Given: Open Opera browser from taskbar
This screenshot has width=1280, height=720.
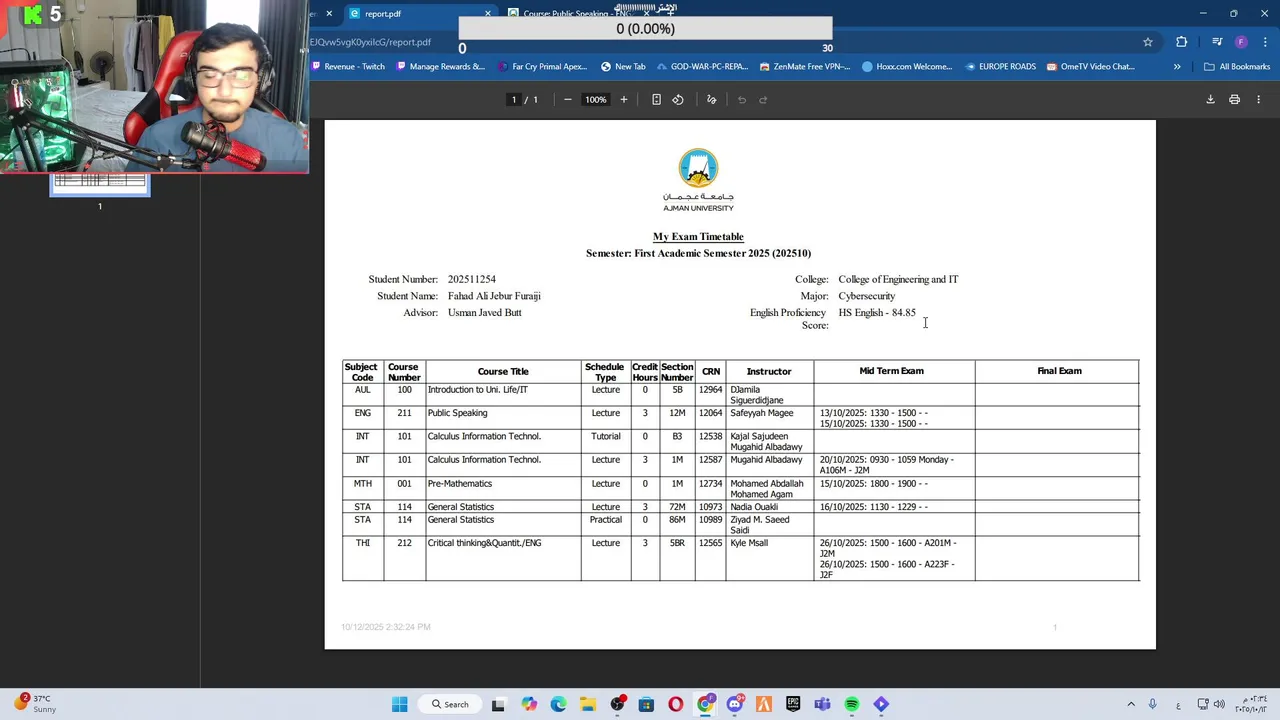Looking at the screenshot, I should point(676,704).
